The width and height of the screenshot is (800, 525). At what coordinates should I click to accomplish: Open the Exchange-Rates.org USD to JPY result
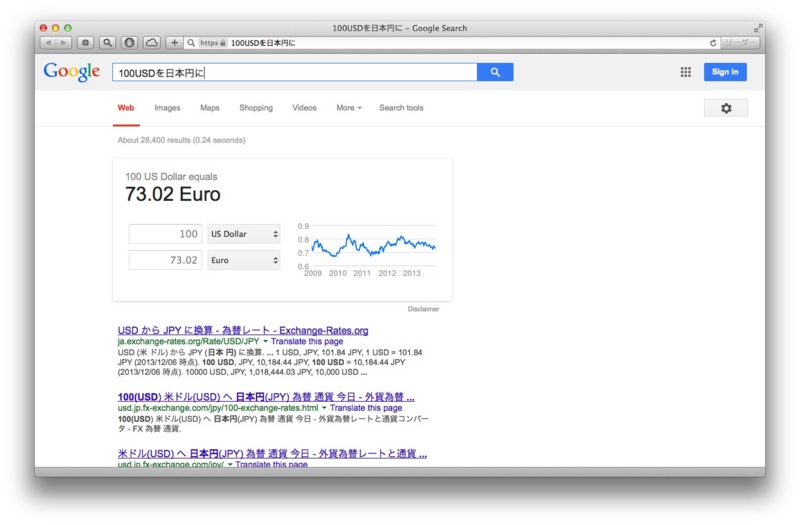pos(243,330)
